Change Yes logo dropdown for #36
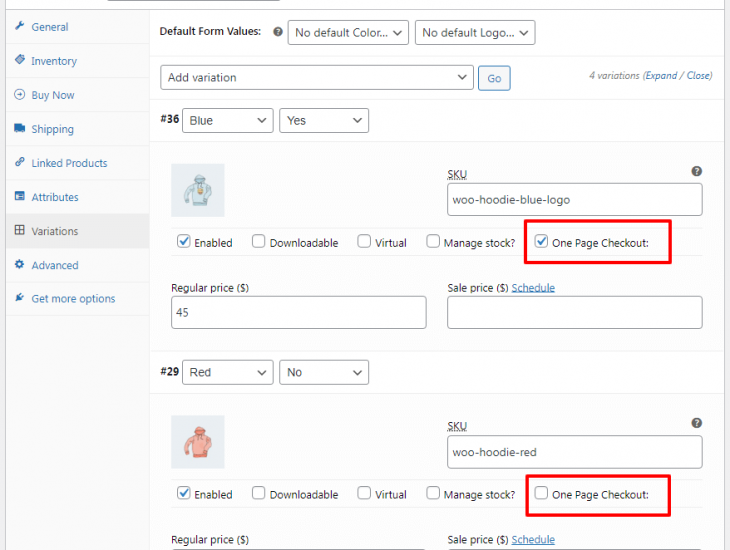730x550 pixels. click(x=324, y=121)
